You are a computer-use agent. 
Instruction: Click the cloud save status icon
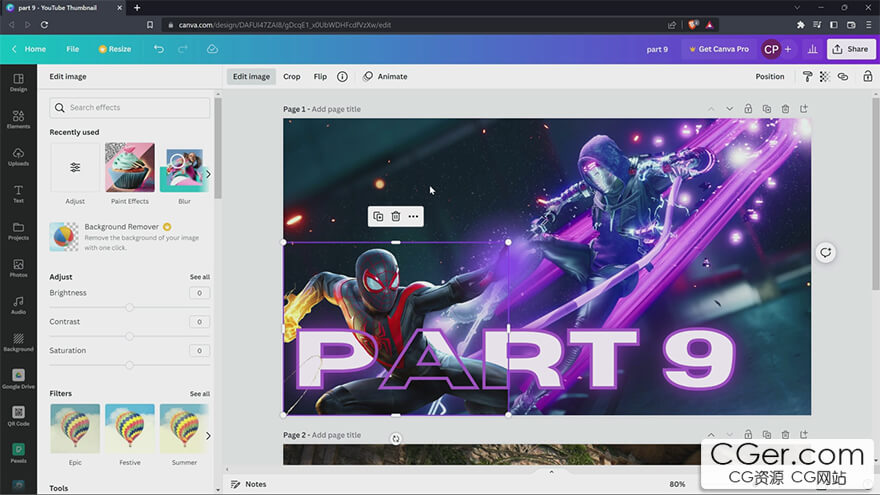[212, 49]
